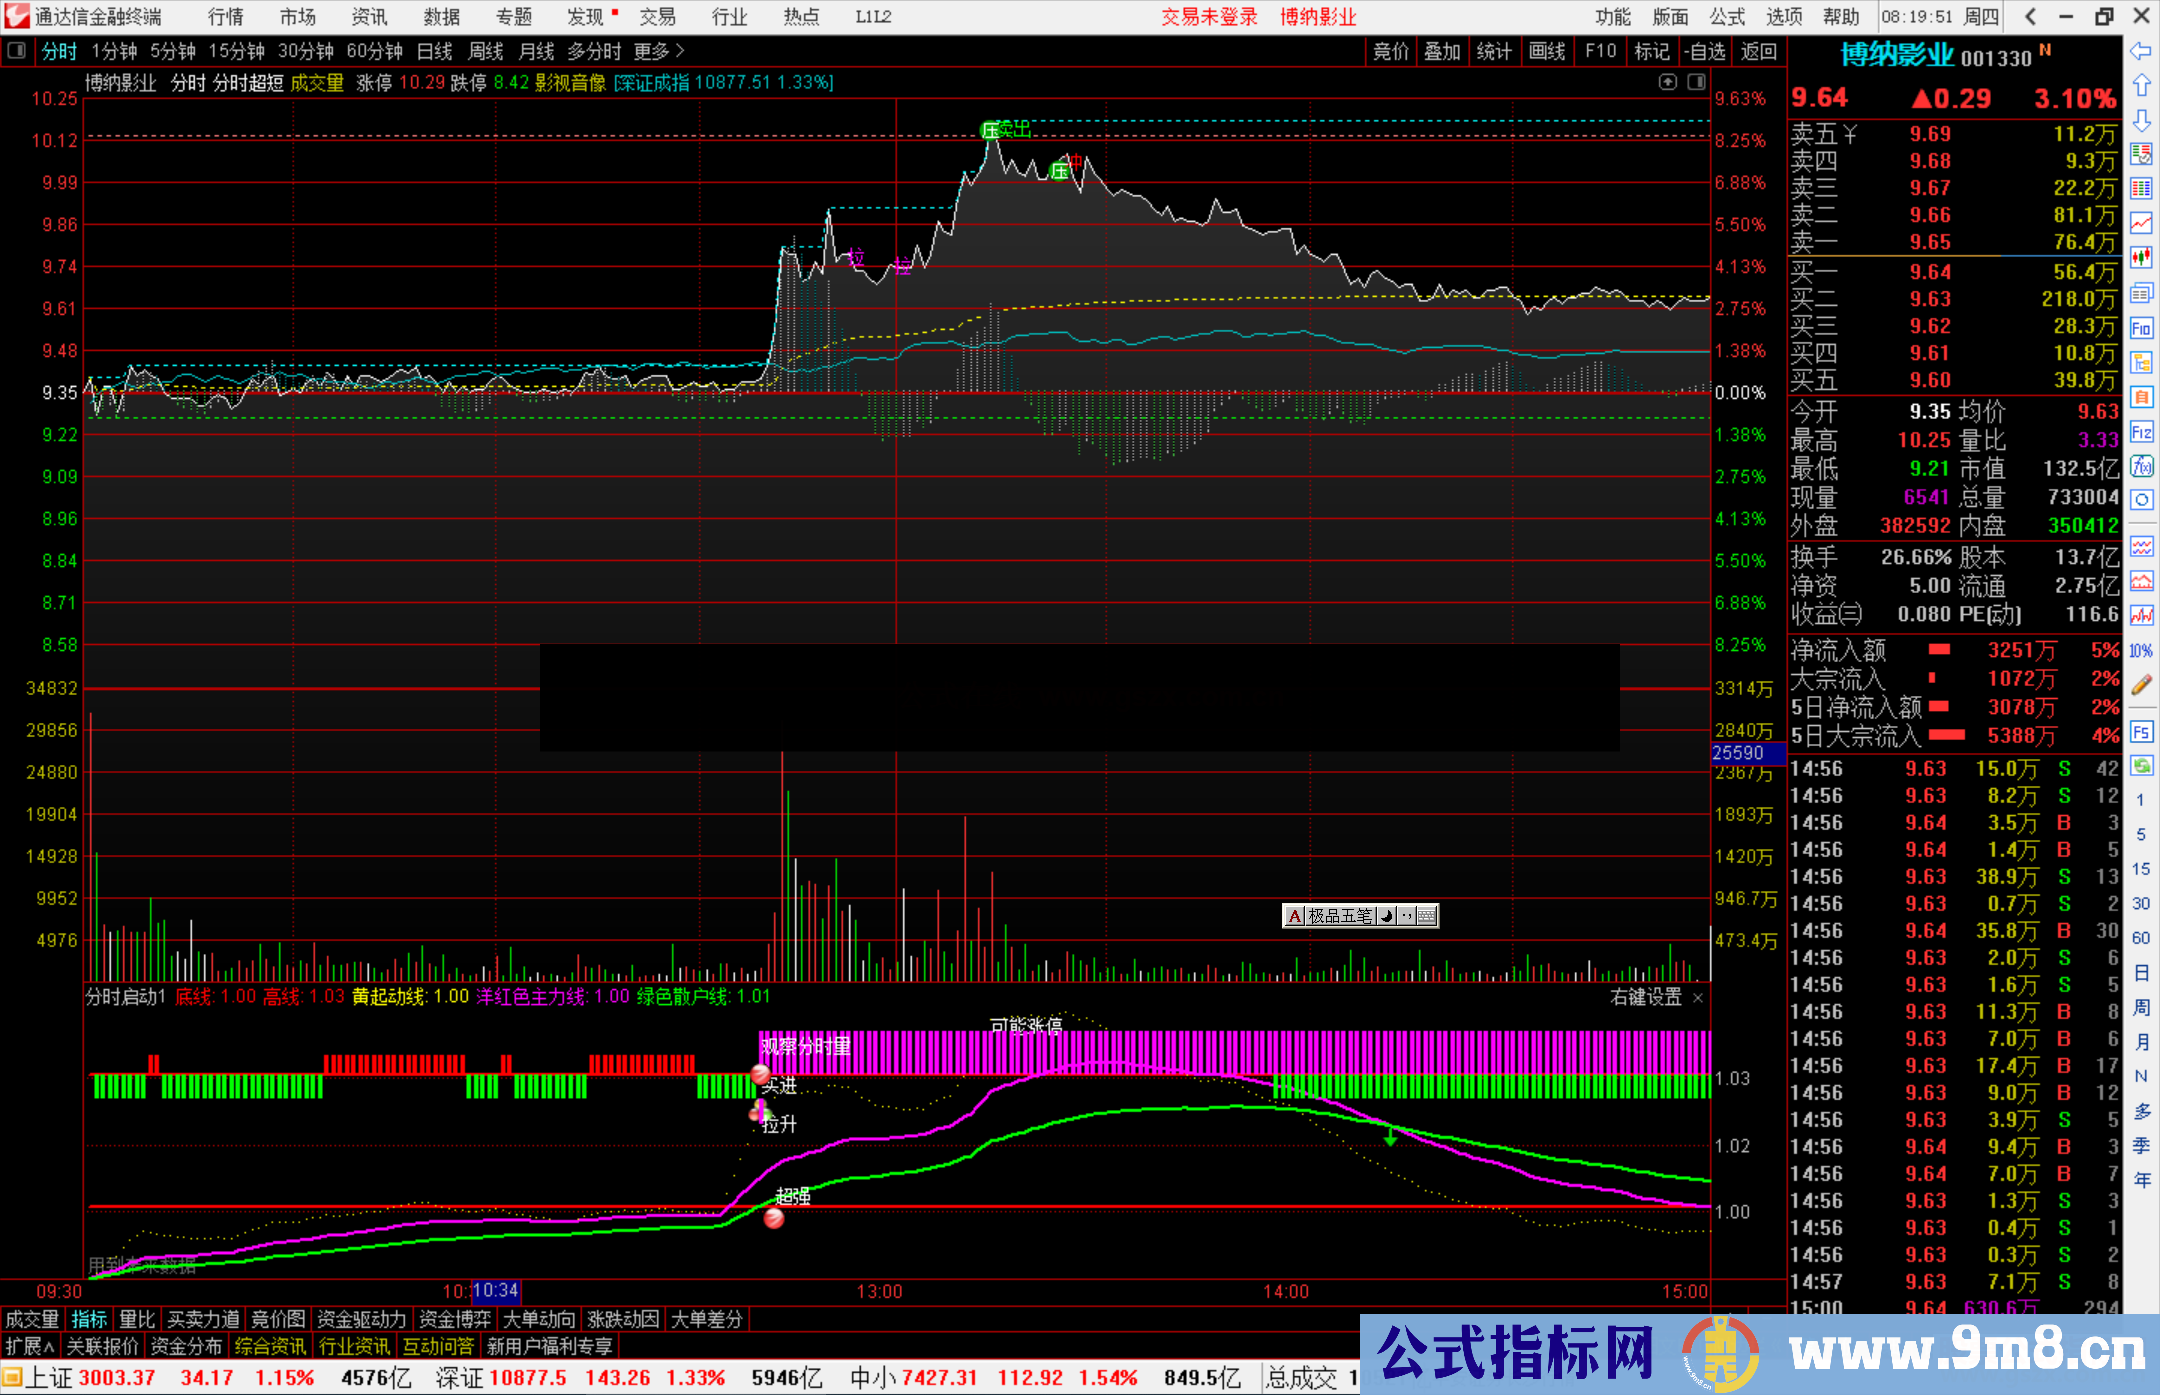Open the candlestick chart icon in sidebar
This screenshot has width=2160, height=1395.
click(x=2141, y=258)
